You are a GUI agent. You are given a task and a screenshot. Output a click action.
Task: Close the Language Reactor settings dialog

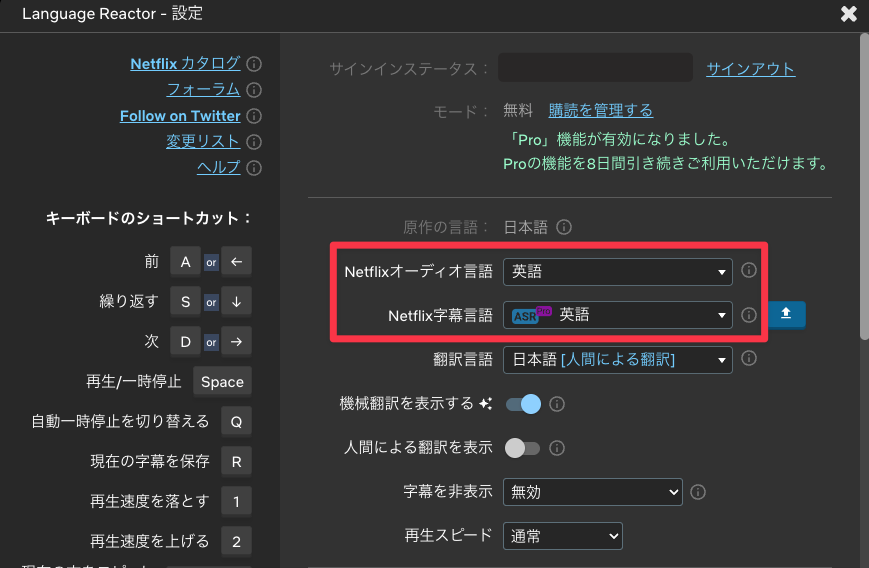click(848, 14)
